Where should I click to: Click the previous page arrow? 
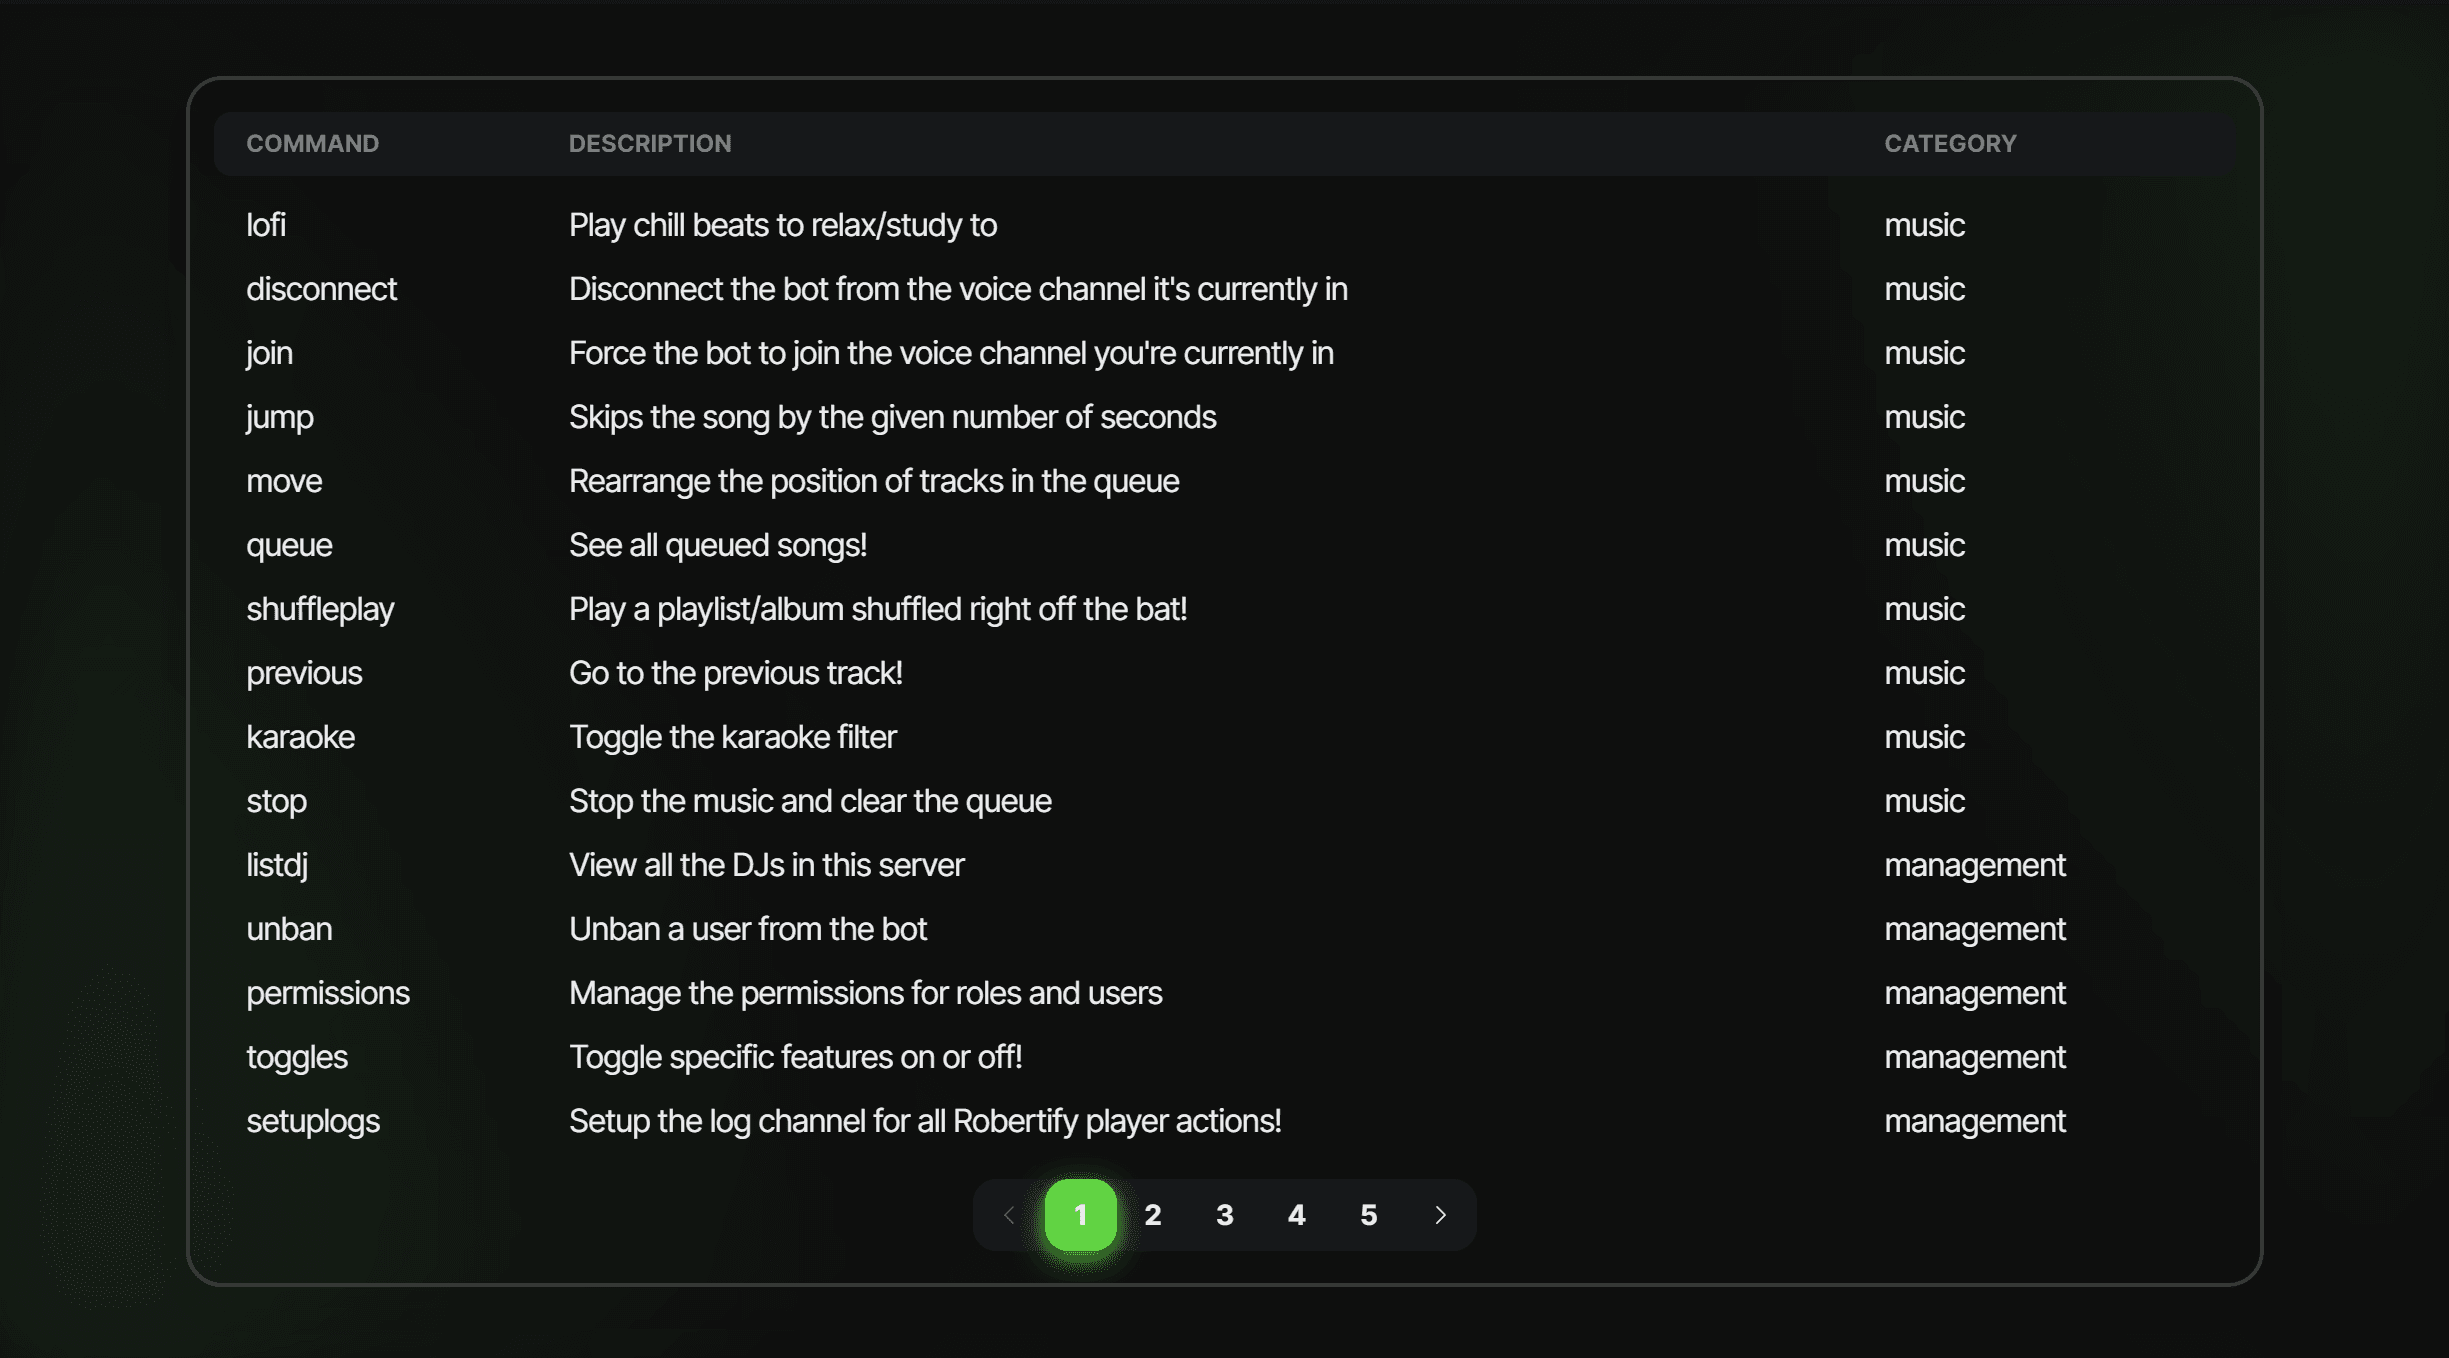(x=1008, y=1215)
